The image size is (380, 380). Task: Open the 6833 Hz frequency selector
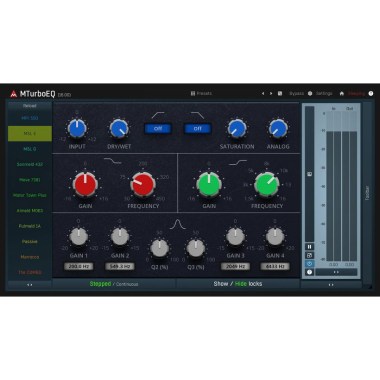coord(275,267)
